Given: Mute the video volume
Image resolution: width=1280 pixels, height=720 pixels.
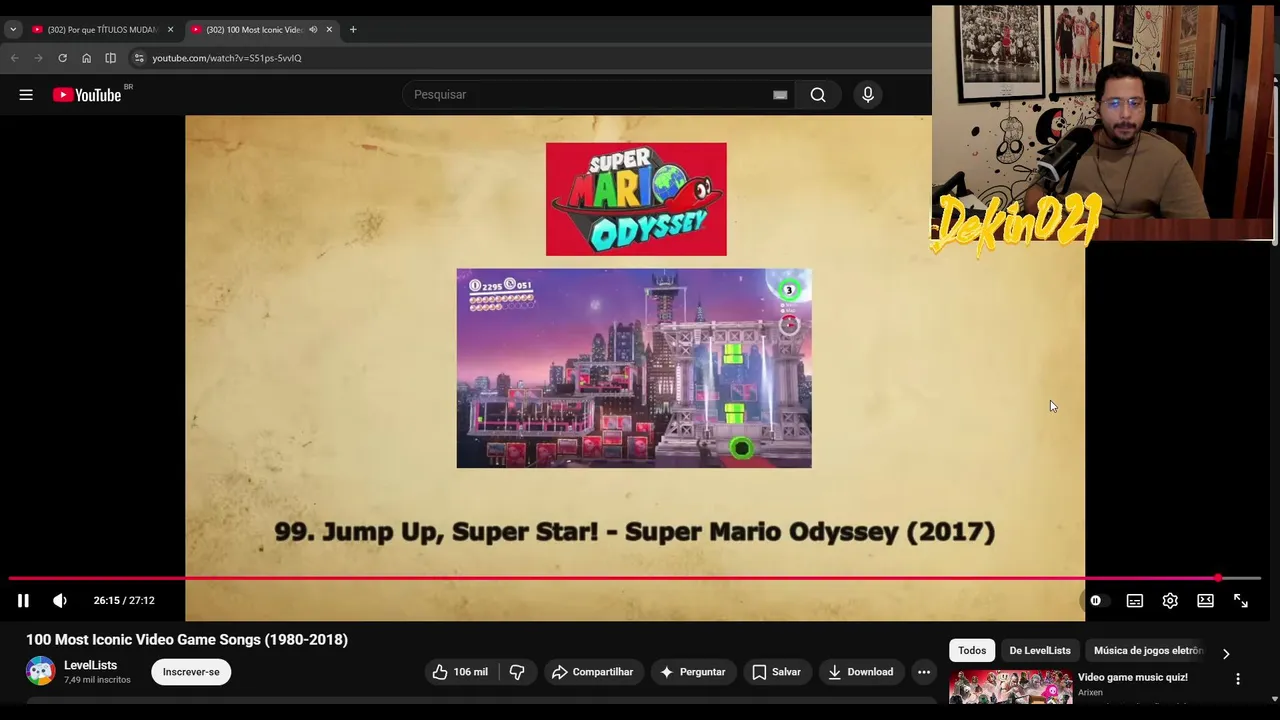Looking at the screenshot, I should [60, 601].
